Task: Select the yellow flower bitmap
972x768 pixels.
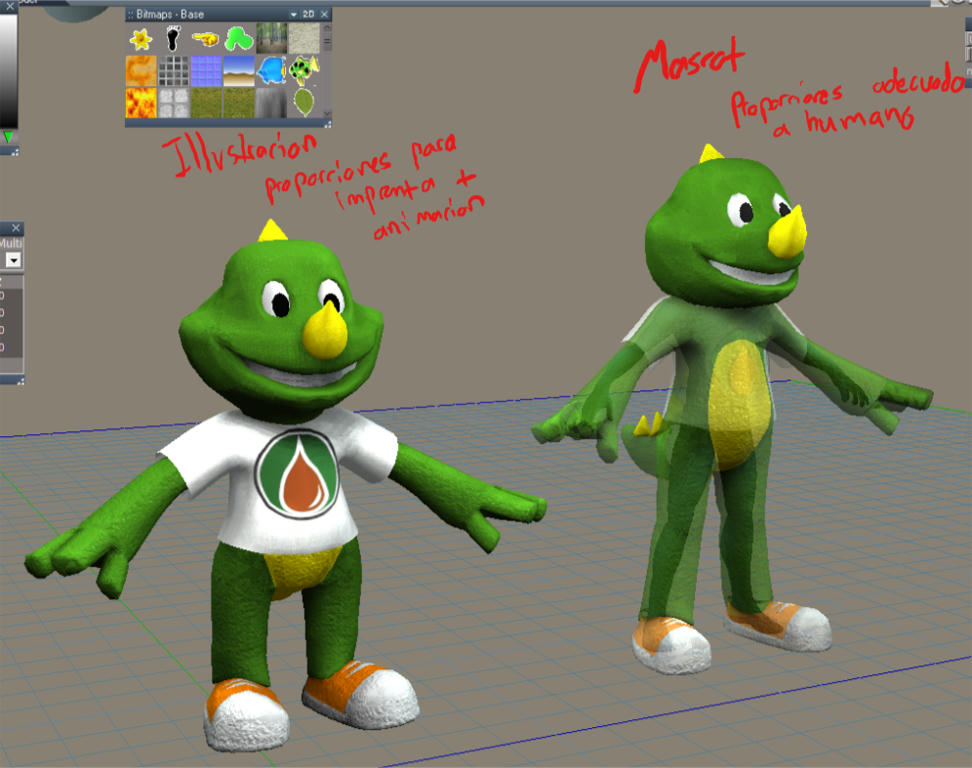Action: click(141, 38)
